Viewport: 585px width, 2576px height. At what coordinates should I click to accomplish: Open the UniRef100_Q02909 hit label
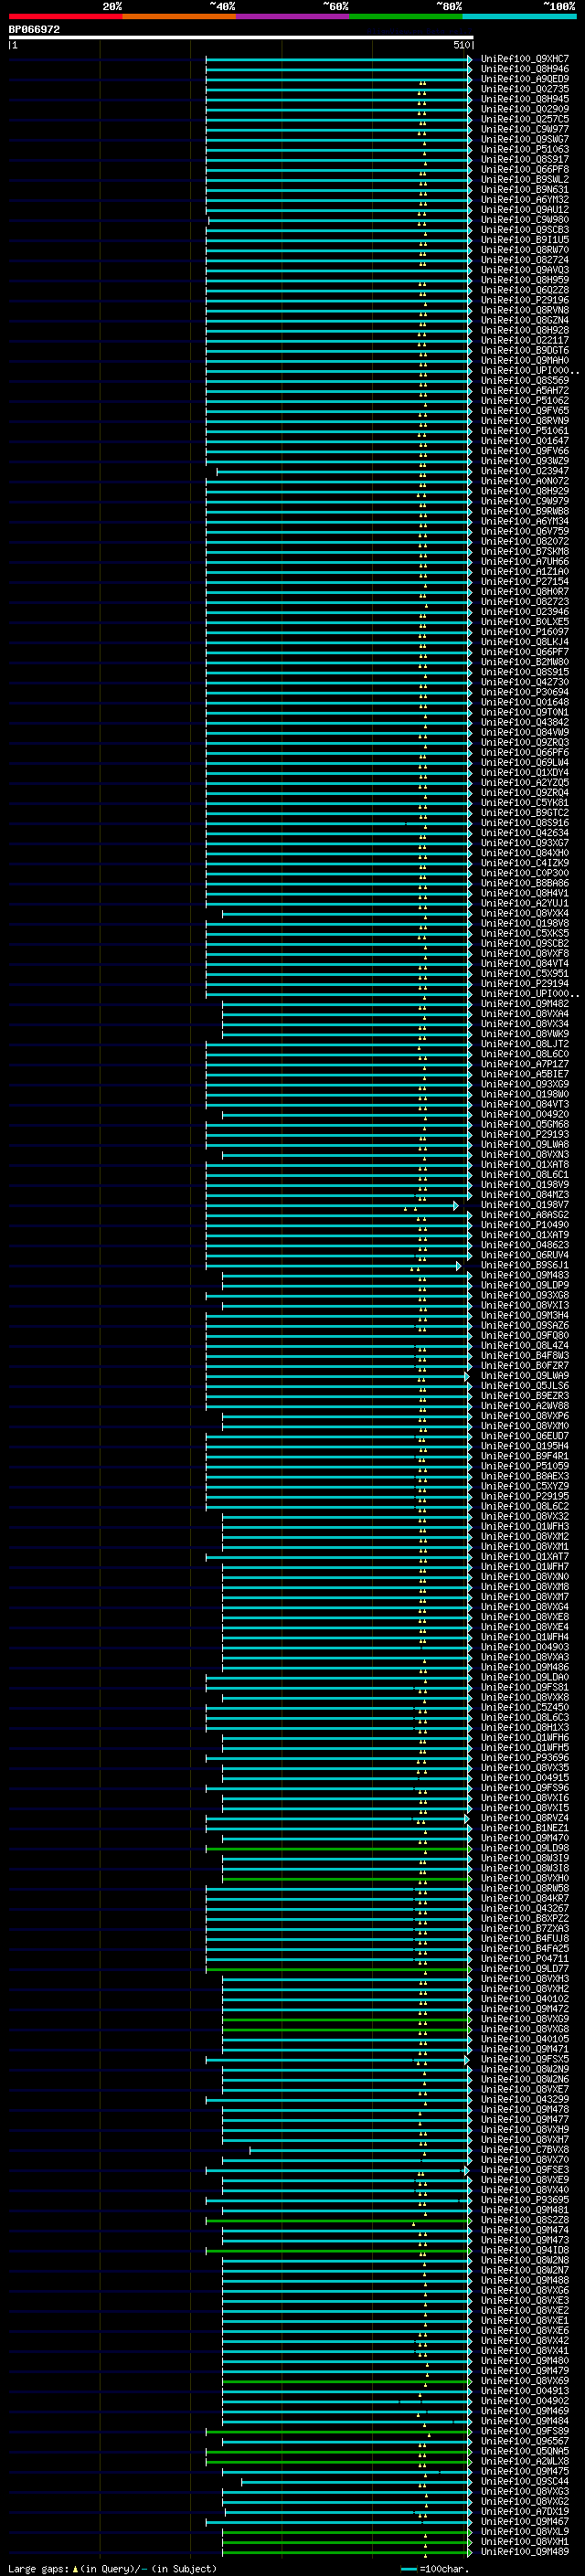pyautogui.click(x=524, y=109)
